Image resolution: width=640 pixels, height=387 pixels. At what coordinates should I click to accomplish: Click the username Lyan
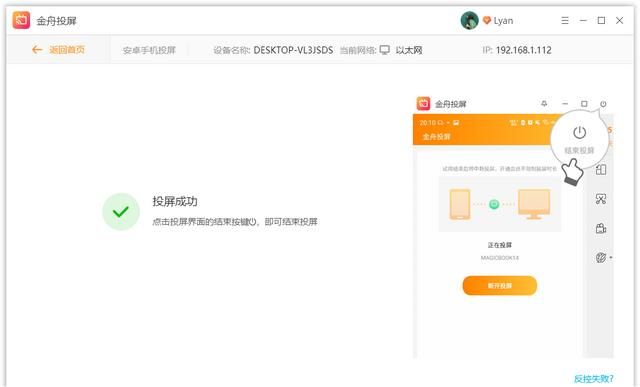click(503, 21)
